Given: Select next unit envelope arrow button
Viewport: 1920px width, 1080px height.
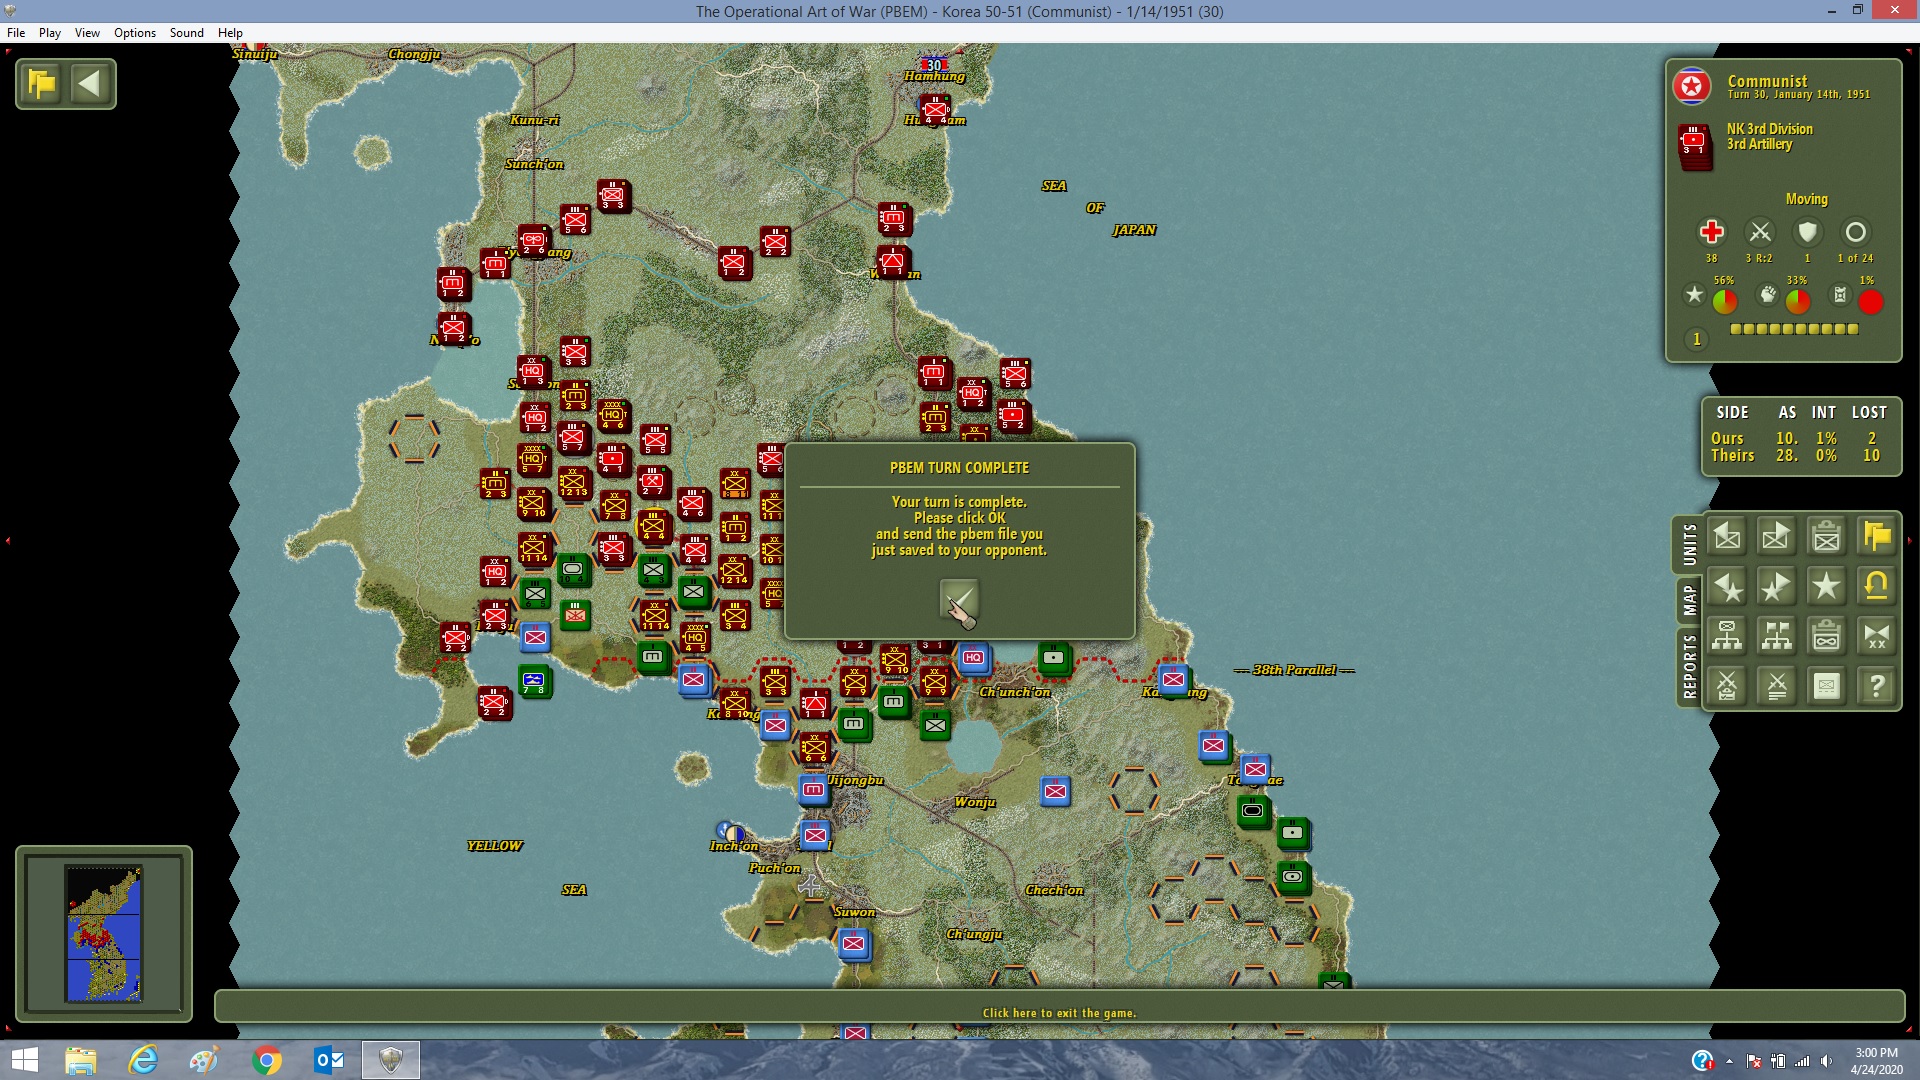Looking at the screenshot, I should tap(1777, 536).
